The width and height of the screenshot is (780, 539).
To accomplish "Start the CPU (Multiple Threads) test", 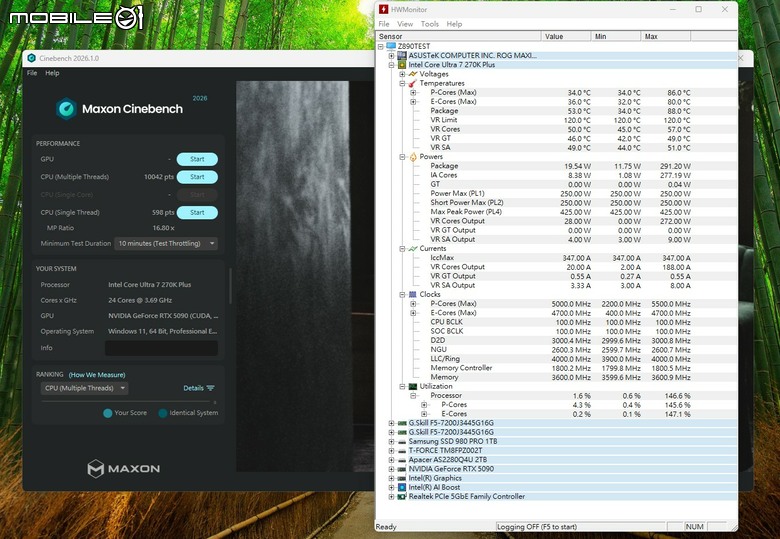I will tap(197, 177).
